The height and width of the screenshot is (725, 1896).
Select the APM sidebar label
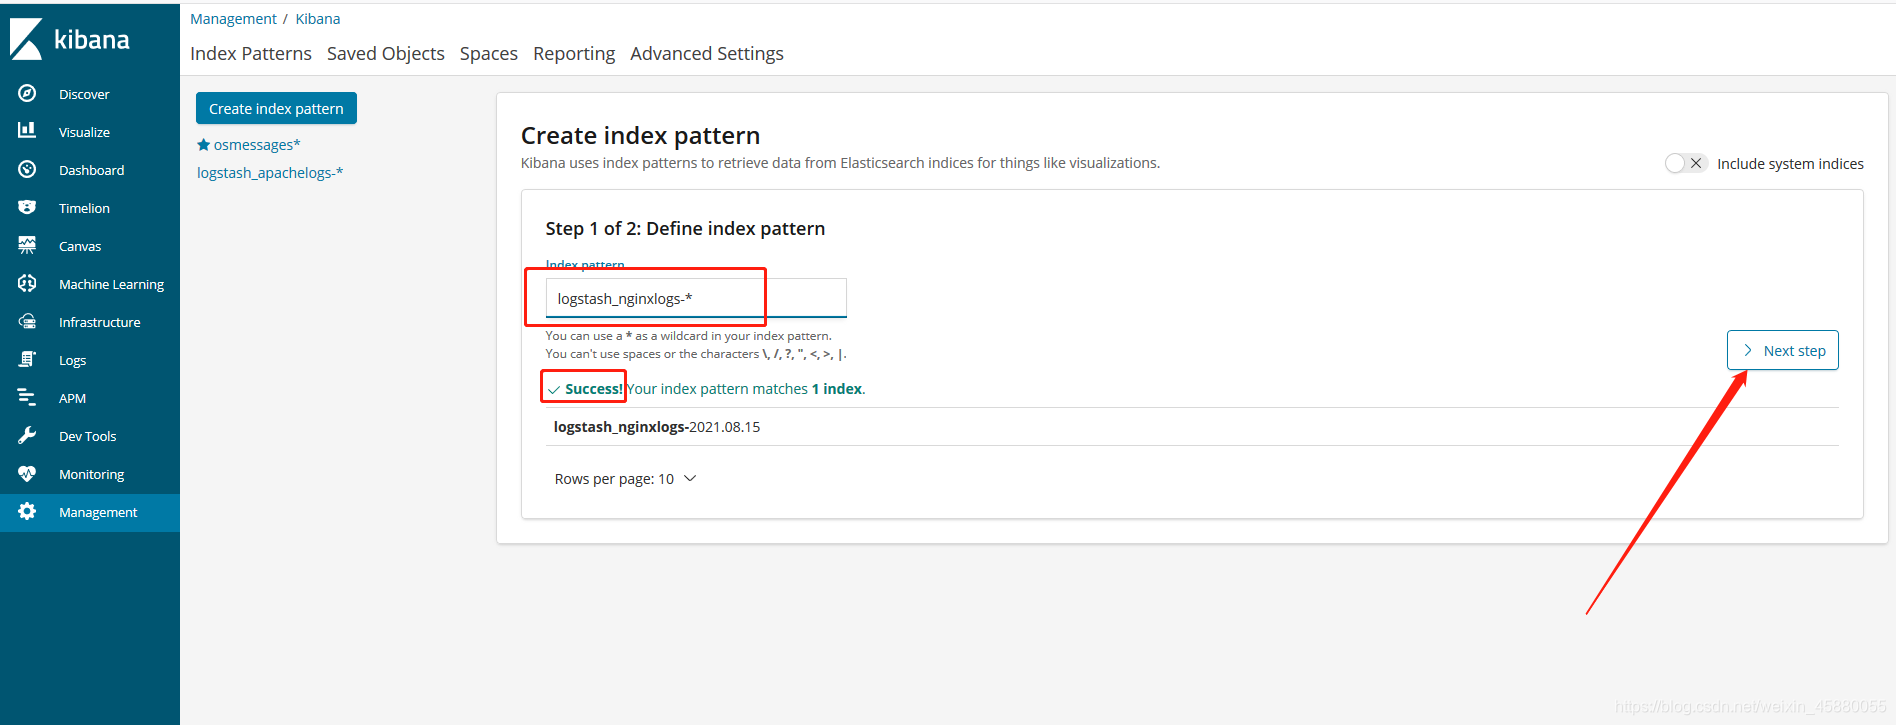(72, 398)
